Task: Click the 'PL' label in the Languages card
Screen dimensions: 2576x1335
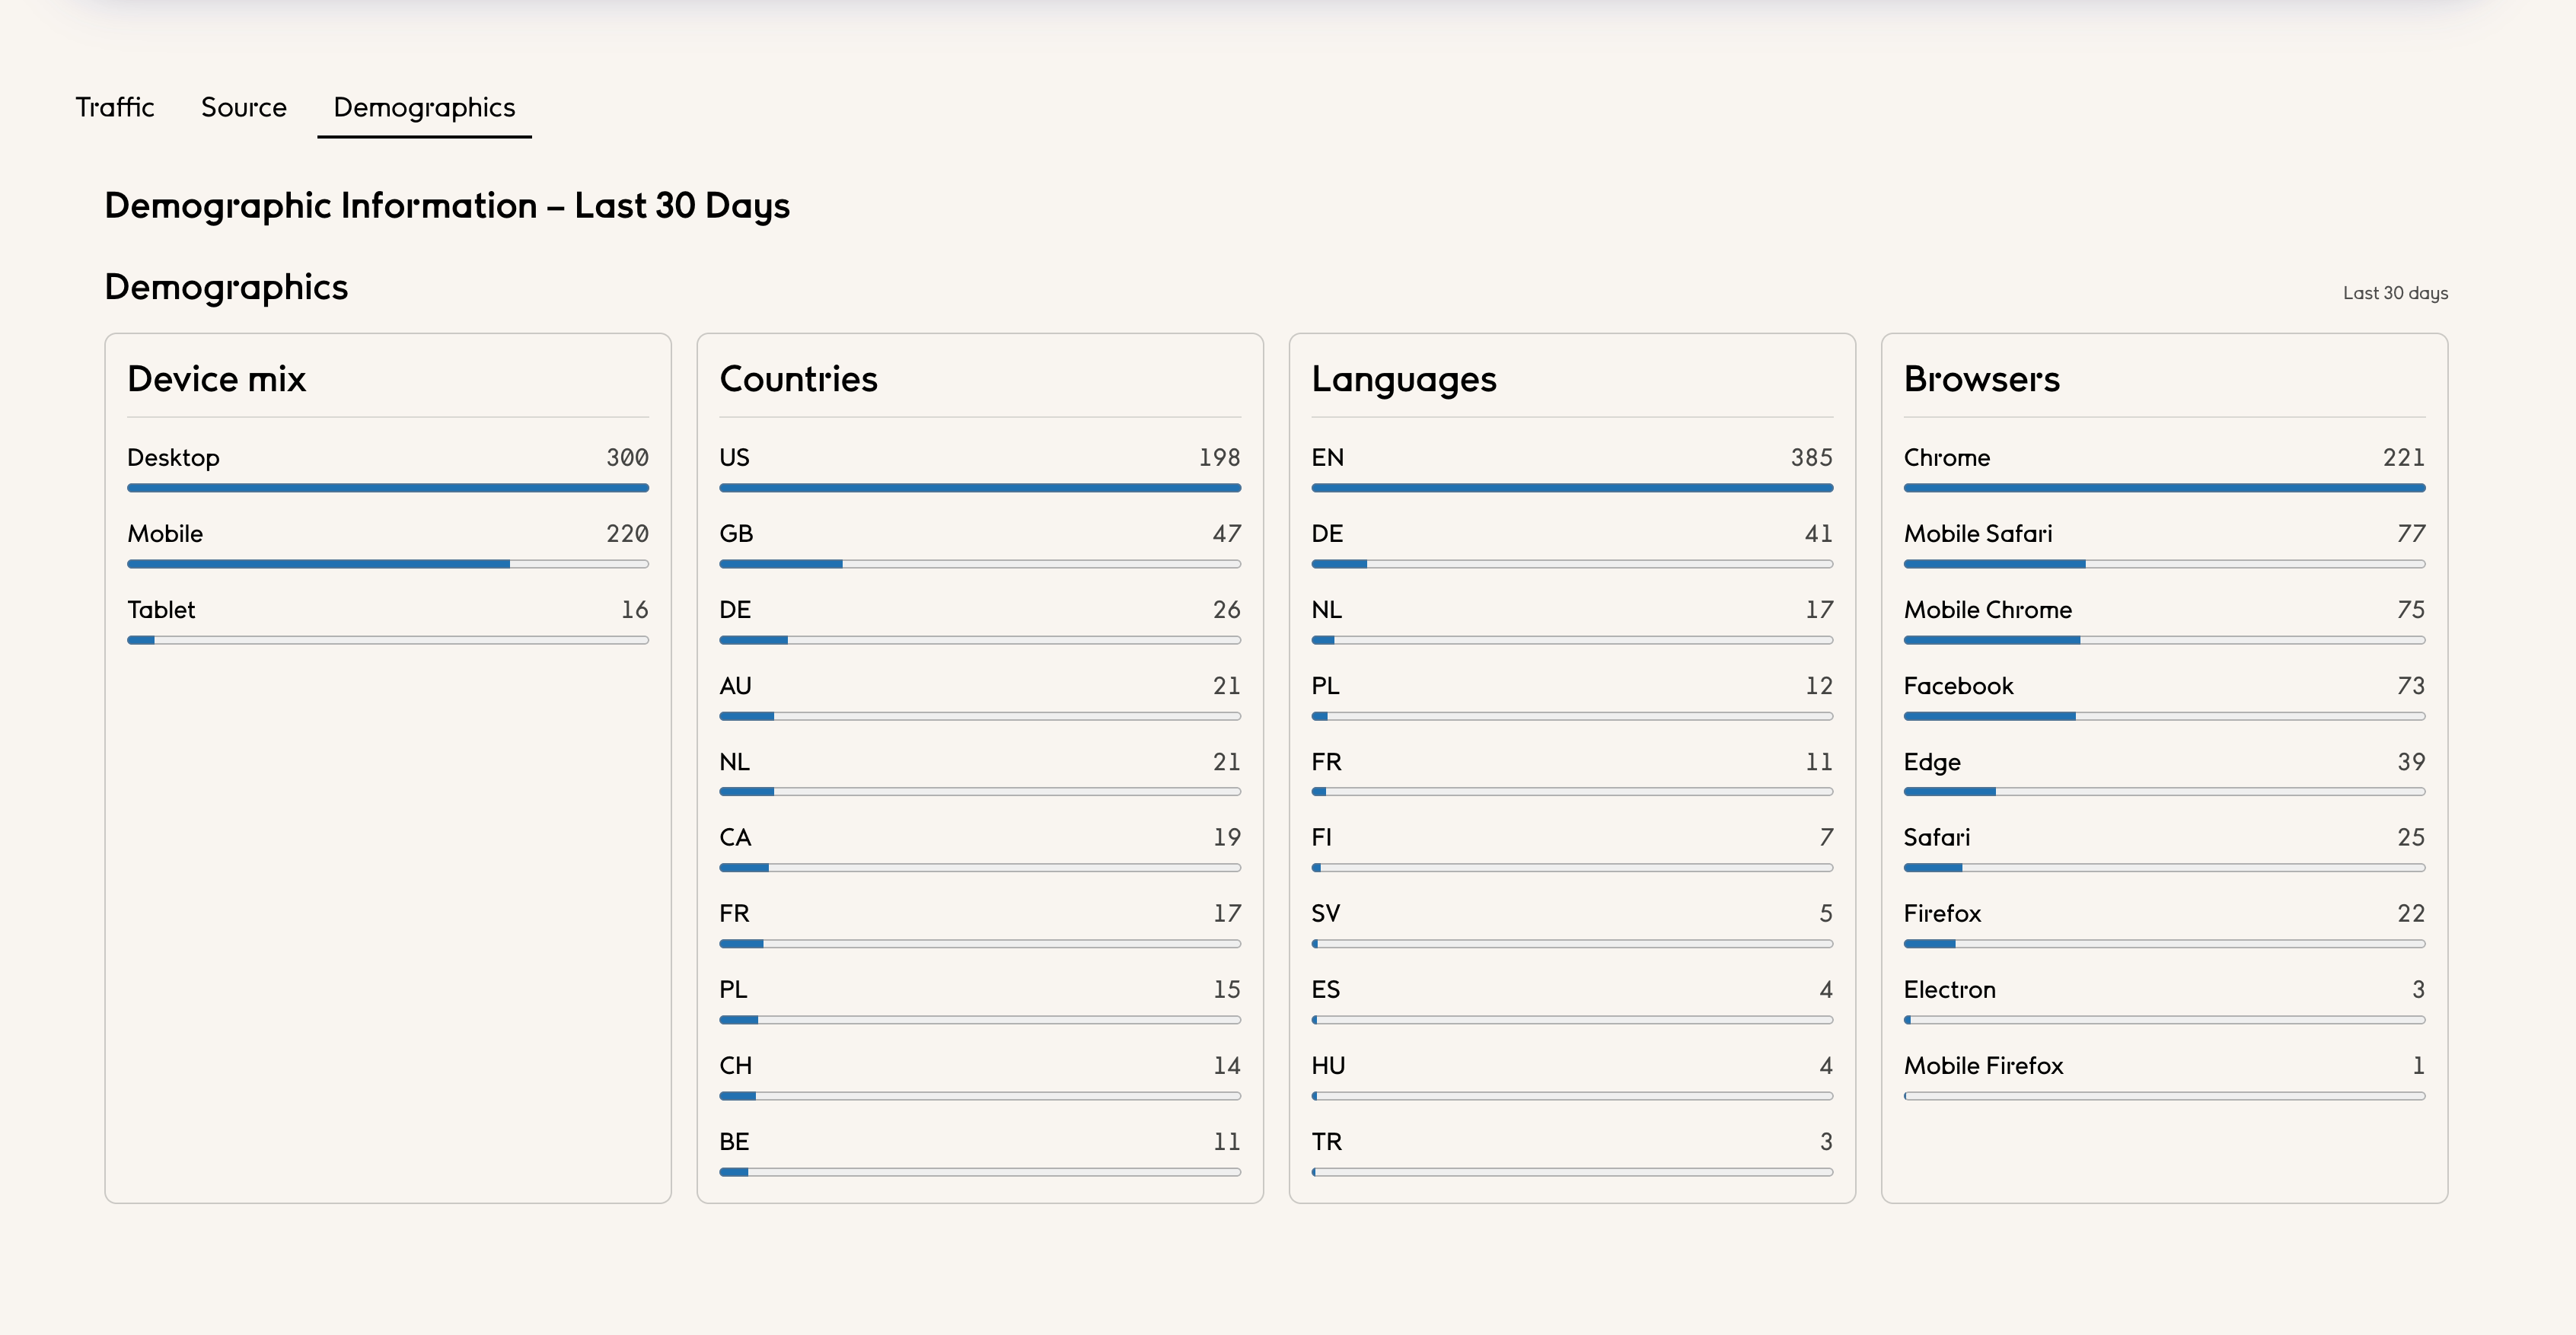Action: [x=1325, y=686]
